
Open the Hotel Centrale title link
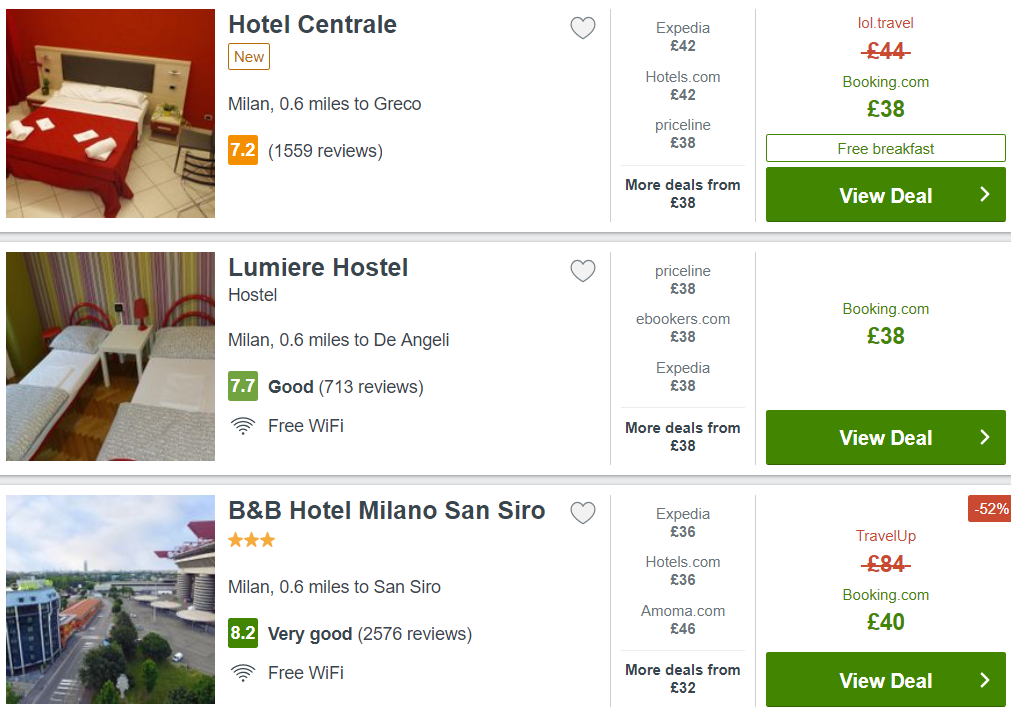click(313, 24)
